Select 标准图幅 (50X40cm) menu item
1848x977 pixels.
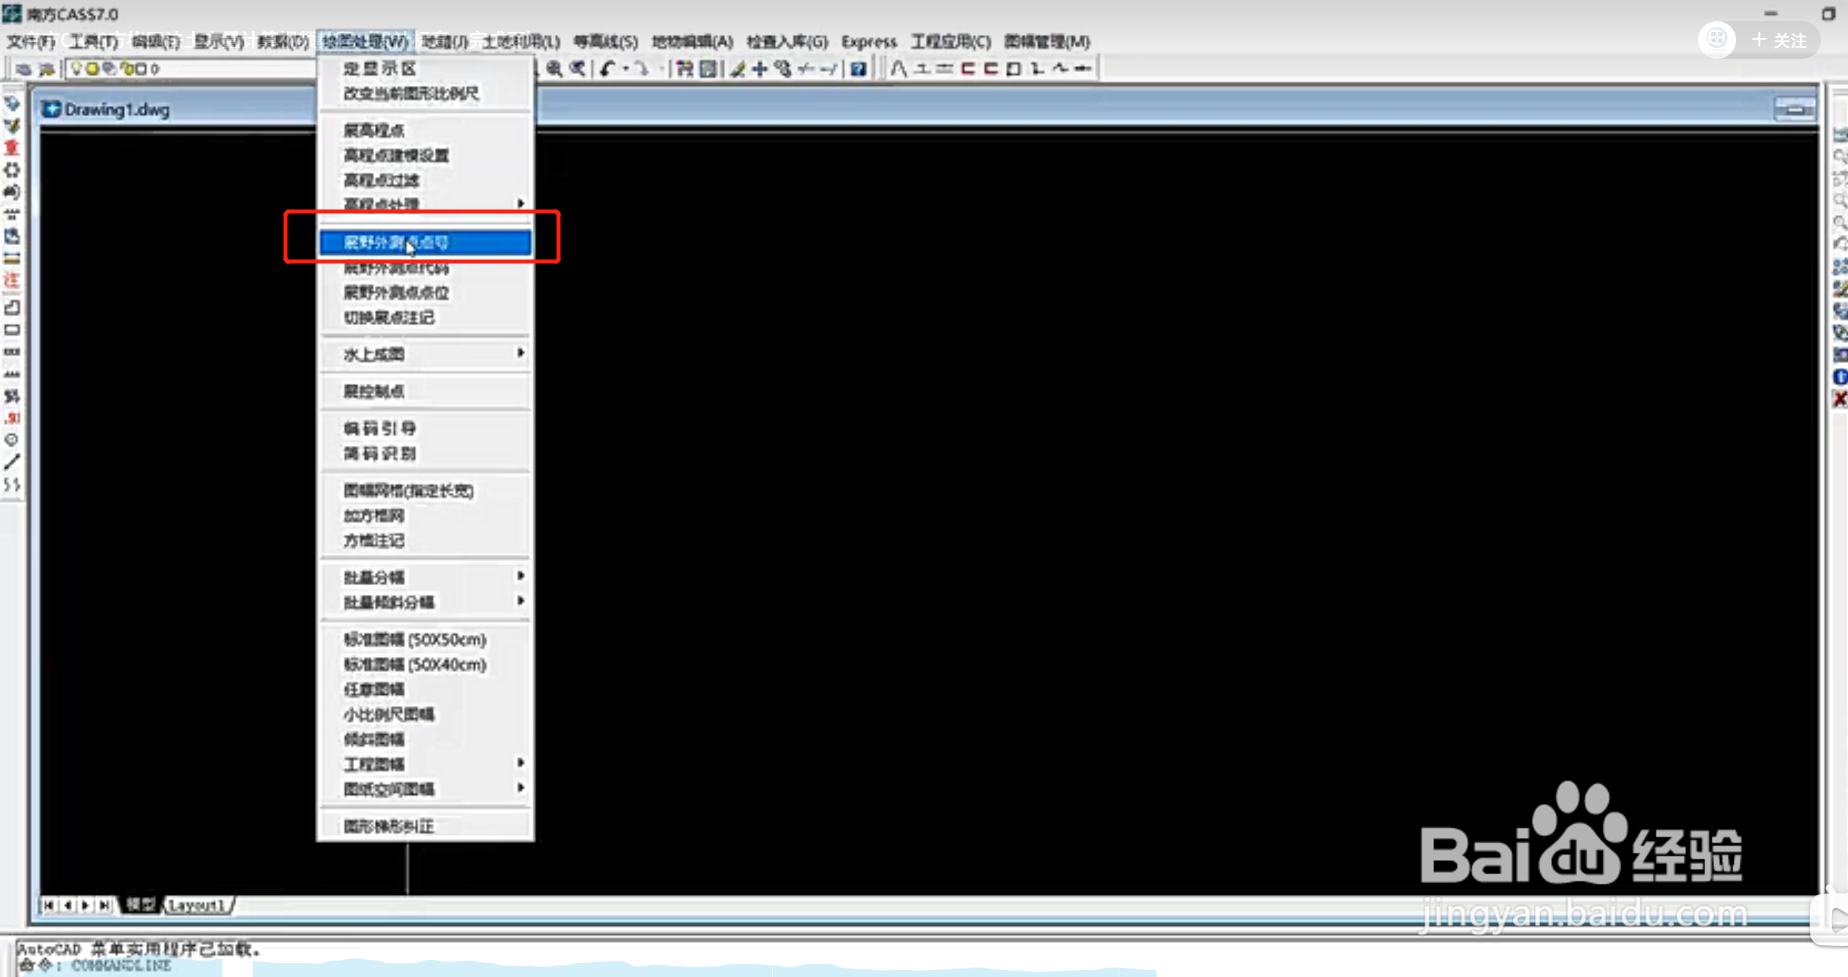(x=425, y=664)
